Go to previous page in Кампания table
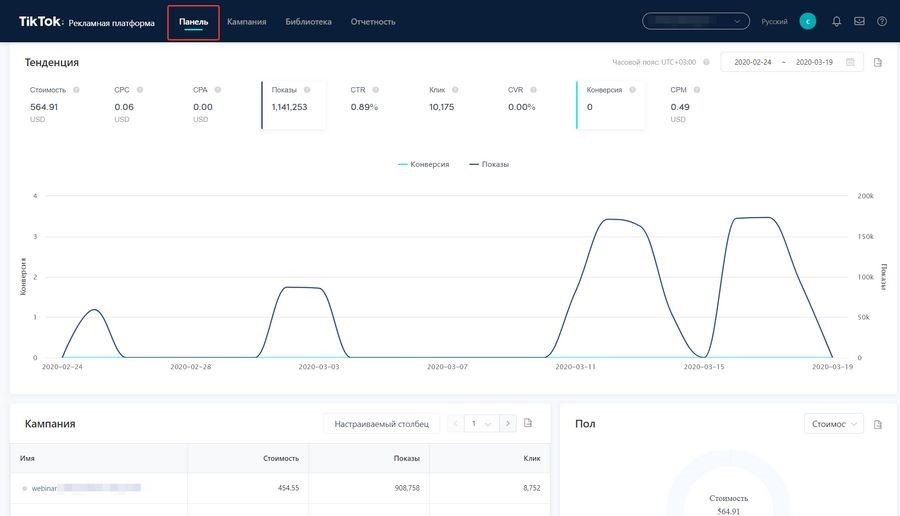 pos(456,424)
